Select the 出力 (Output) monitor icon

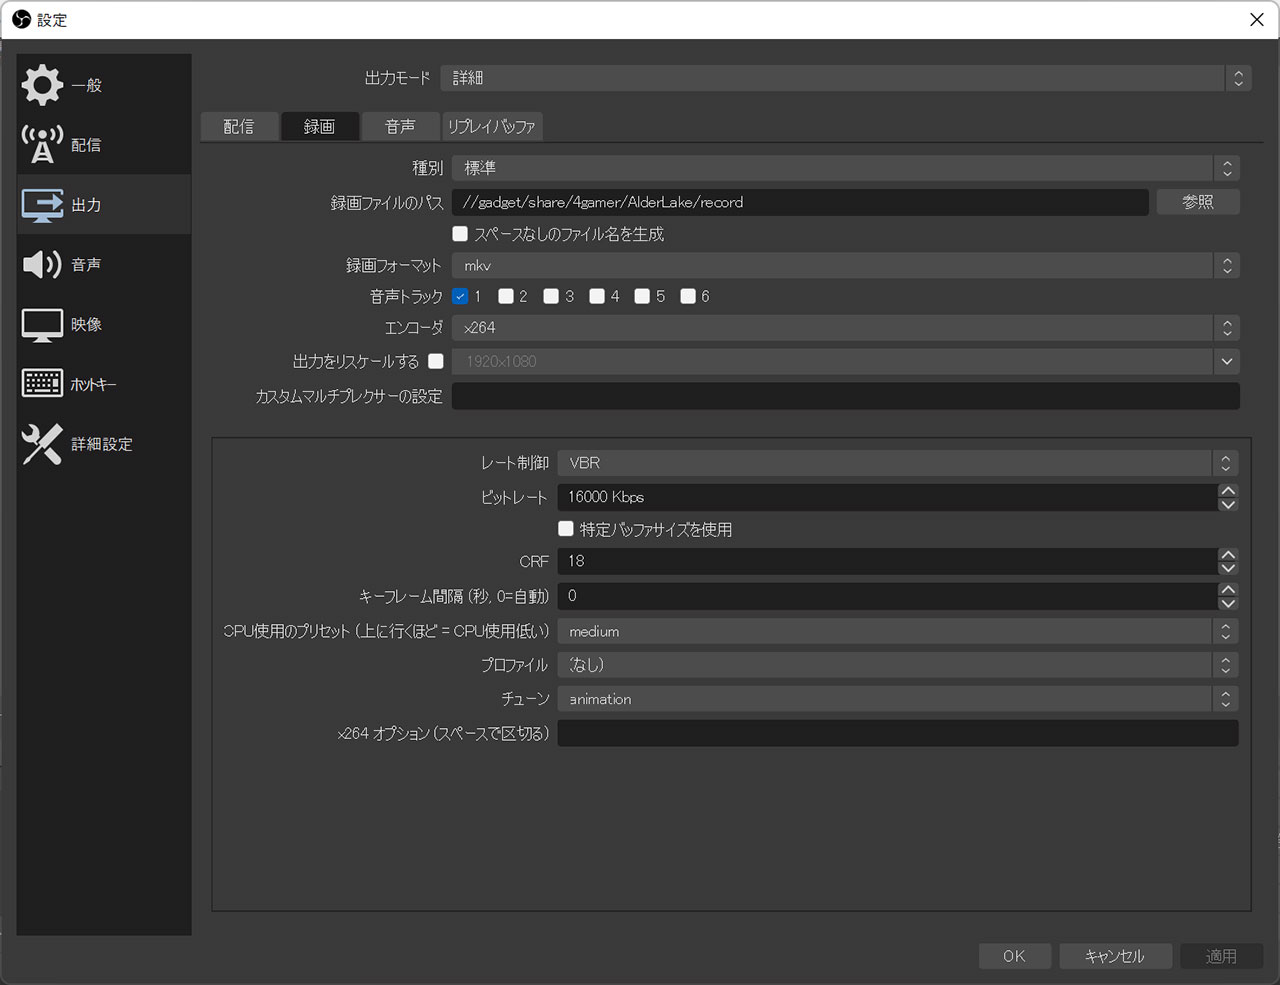[x=42, y=205]
